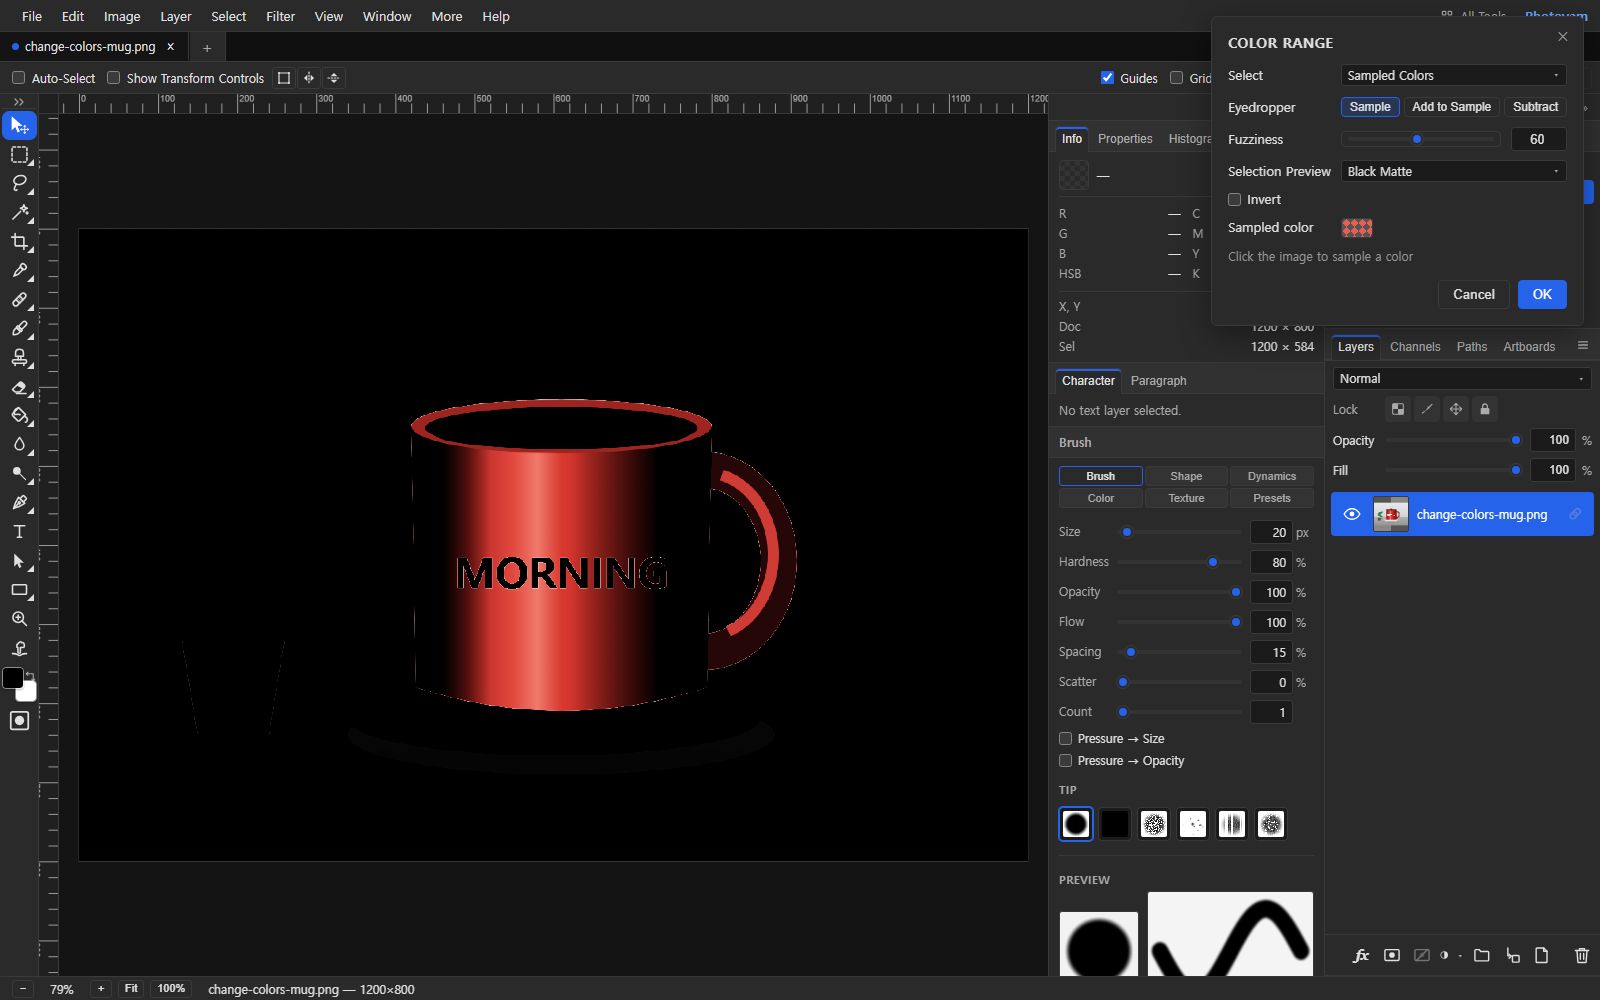Open the Select menu

(228, 16)
